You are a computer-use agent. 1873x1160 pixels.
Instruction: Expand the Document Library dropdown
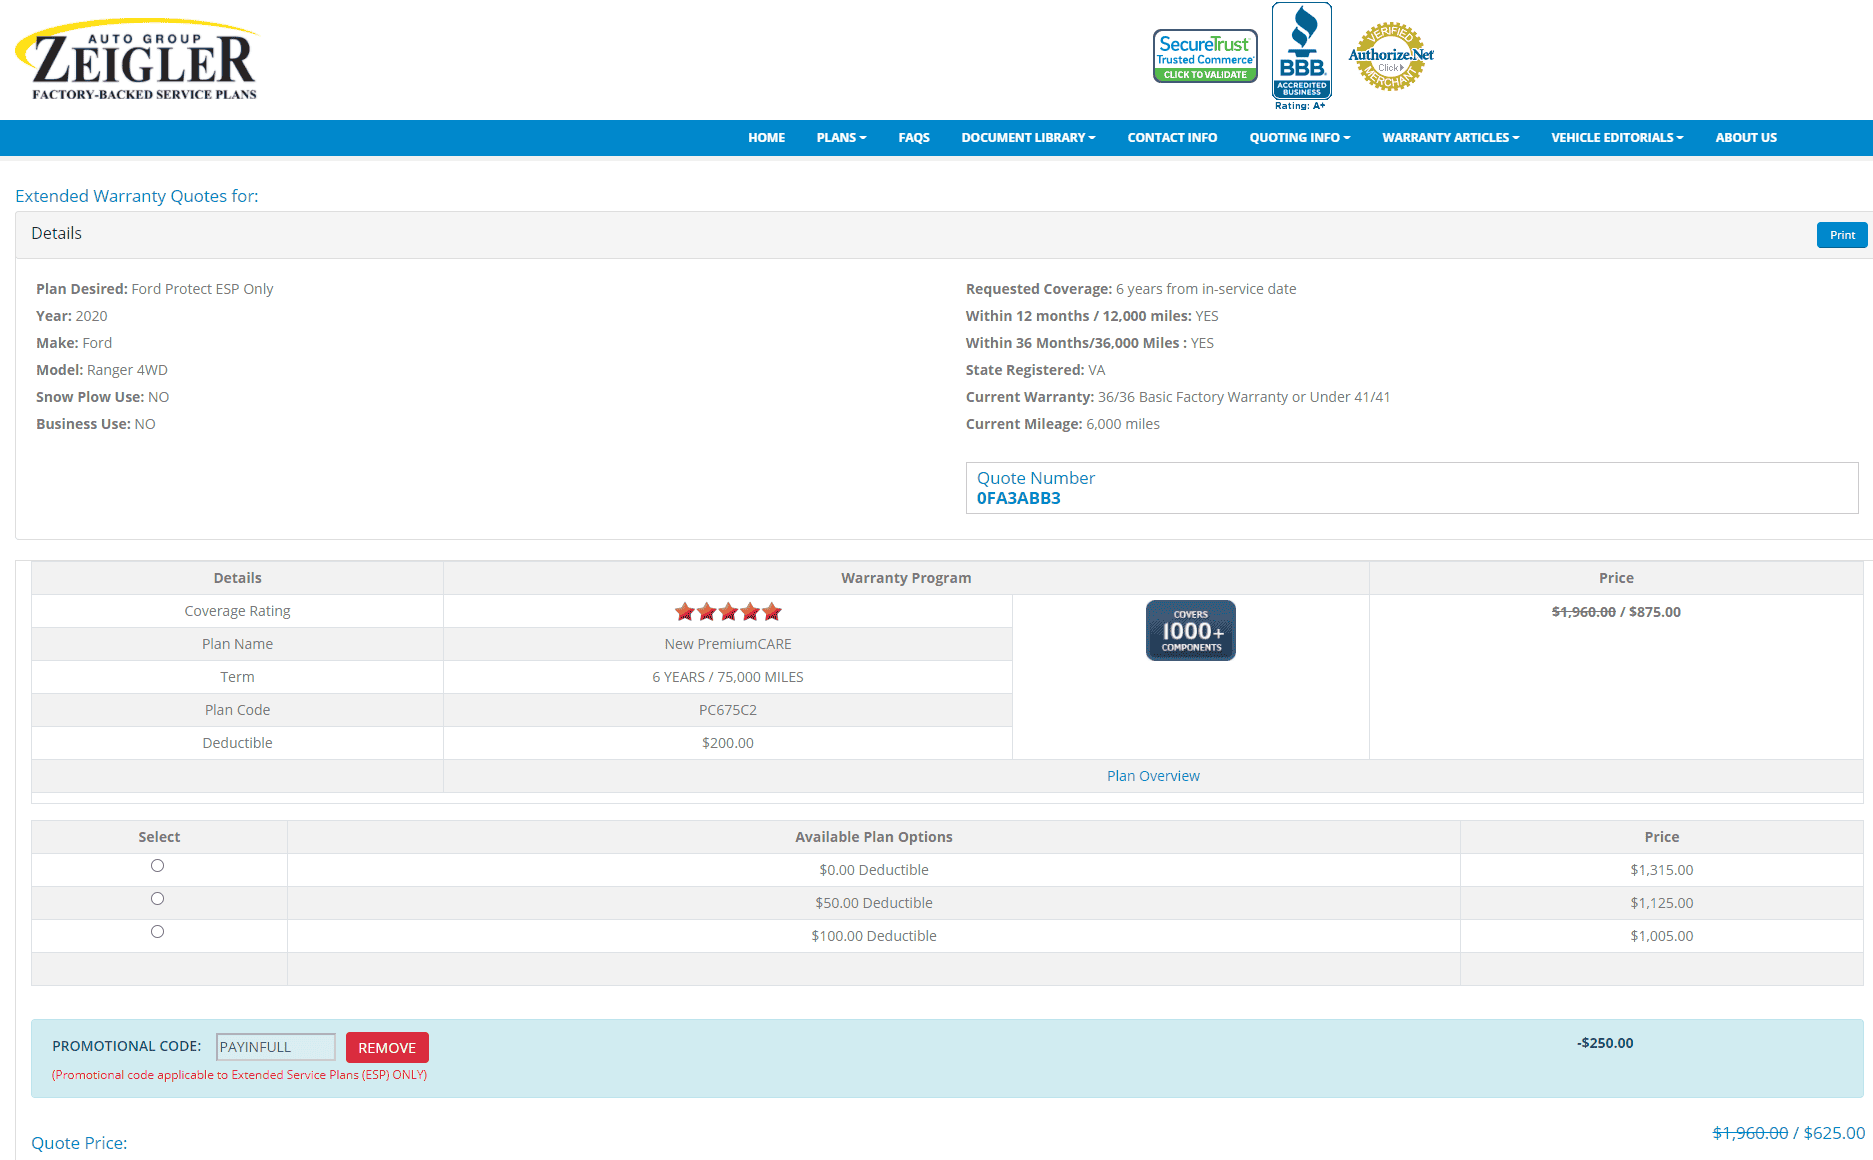tap(1028, 138)
